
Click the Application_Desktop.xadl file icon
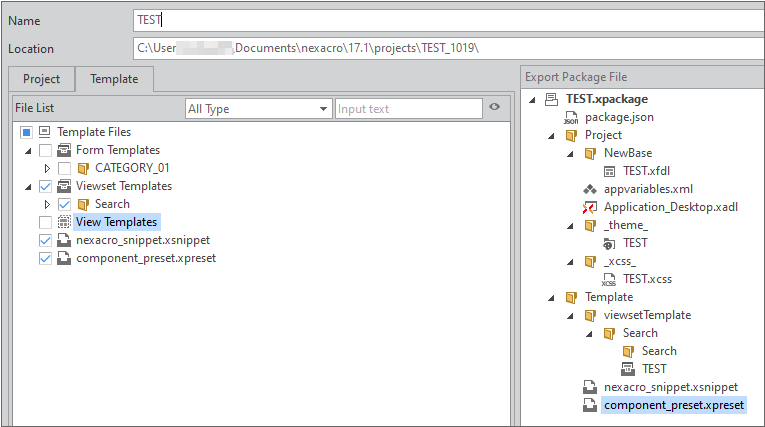click(590, 207)
